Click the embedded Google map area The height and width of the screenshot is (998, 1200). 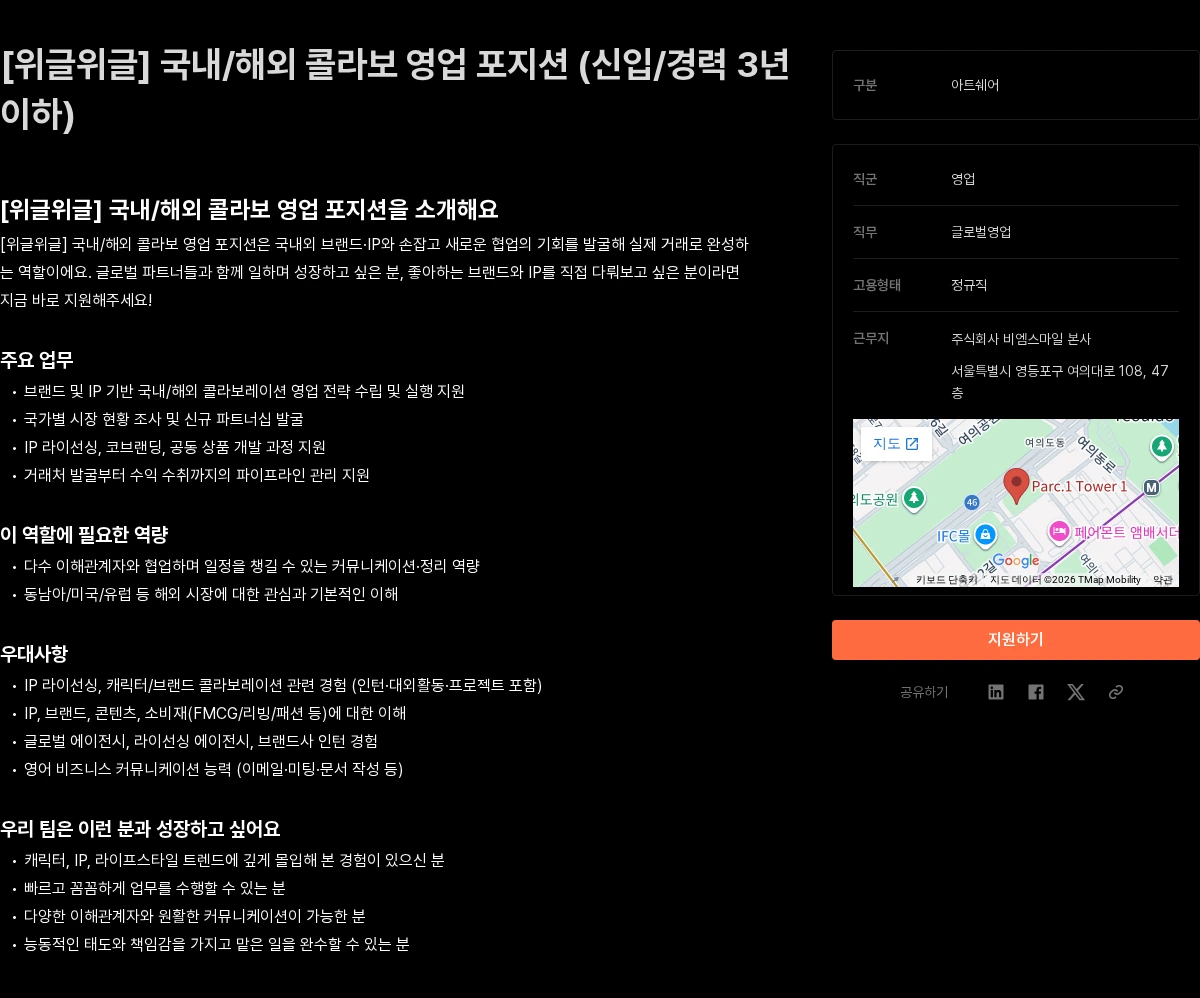(1016, 503)
